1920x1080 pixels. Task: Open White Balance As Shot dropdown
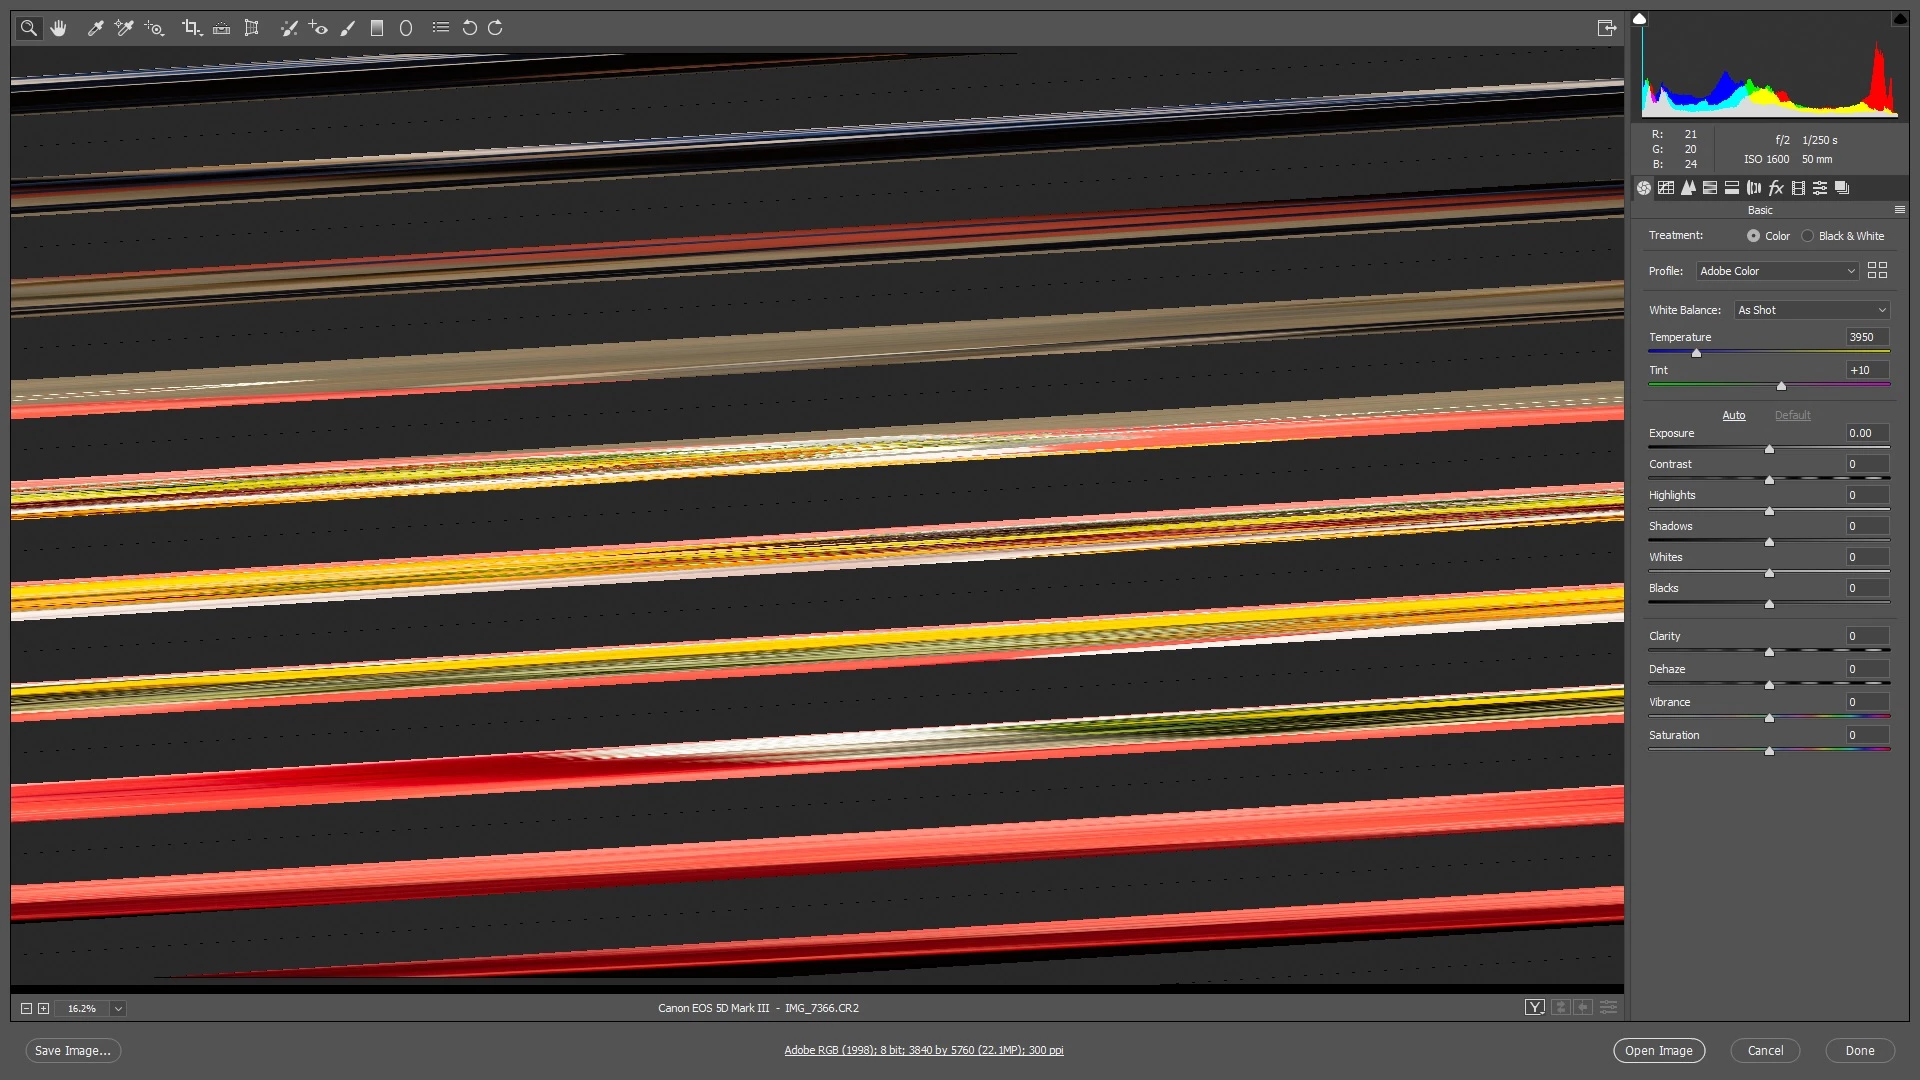[1811, 310]
